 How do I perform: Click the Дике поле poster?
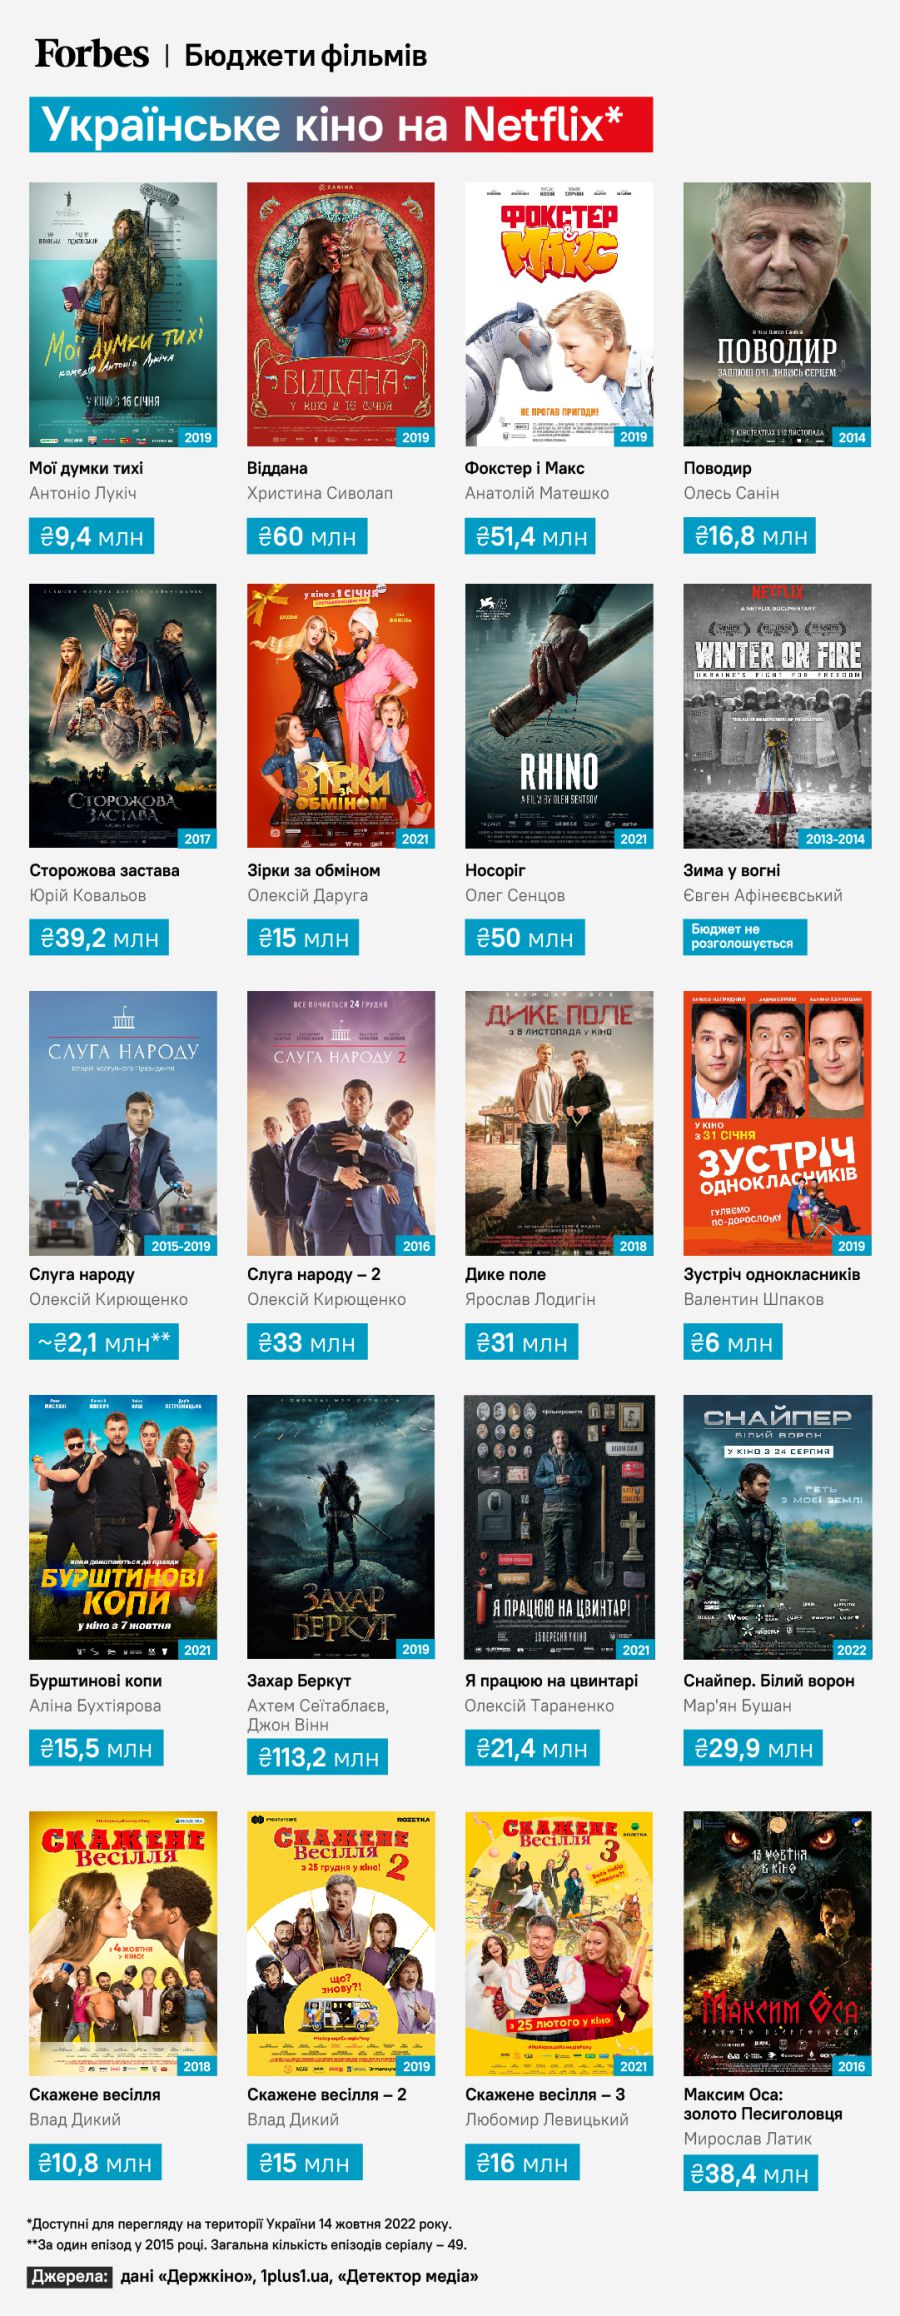point(559,1123)
